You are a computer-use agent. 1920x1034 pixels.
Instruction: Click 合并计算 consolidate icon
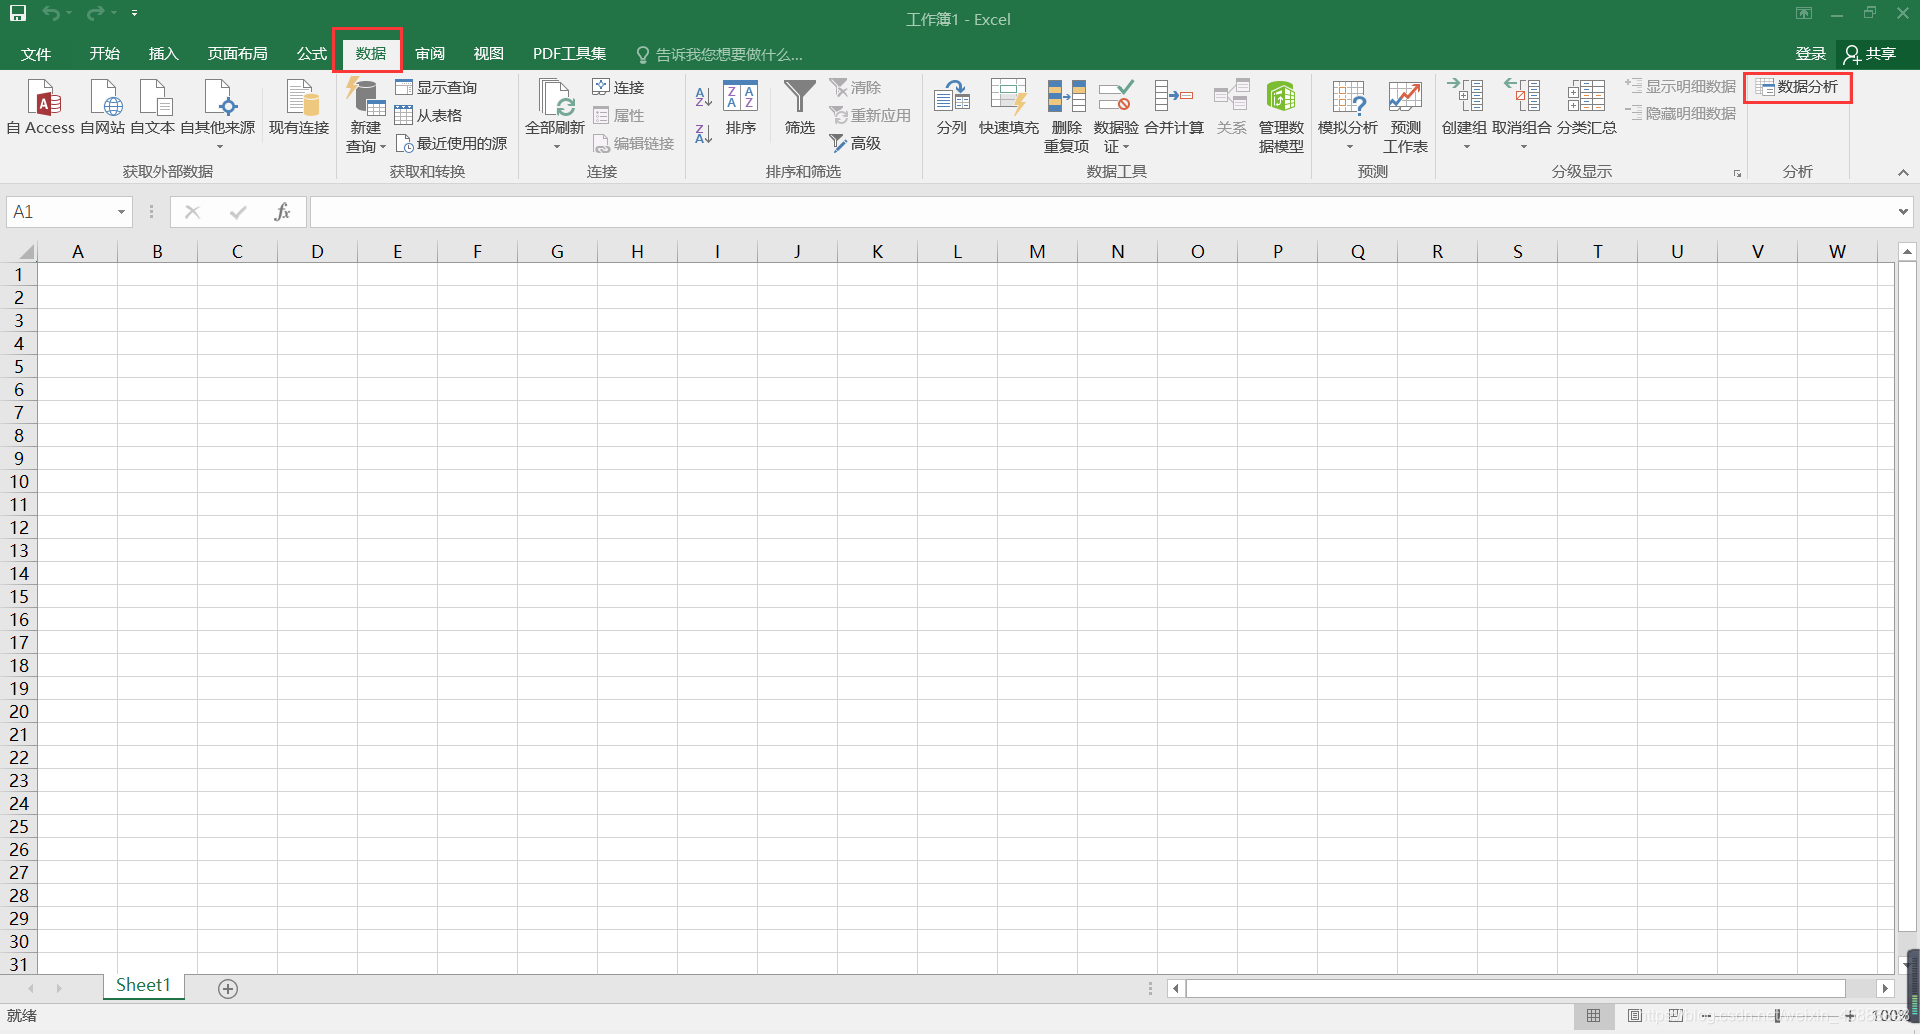(x=1174, y=107)
